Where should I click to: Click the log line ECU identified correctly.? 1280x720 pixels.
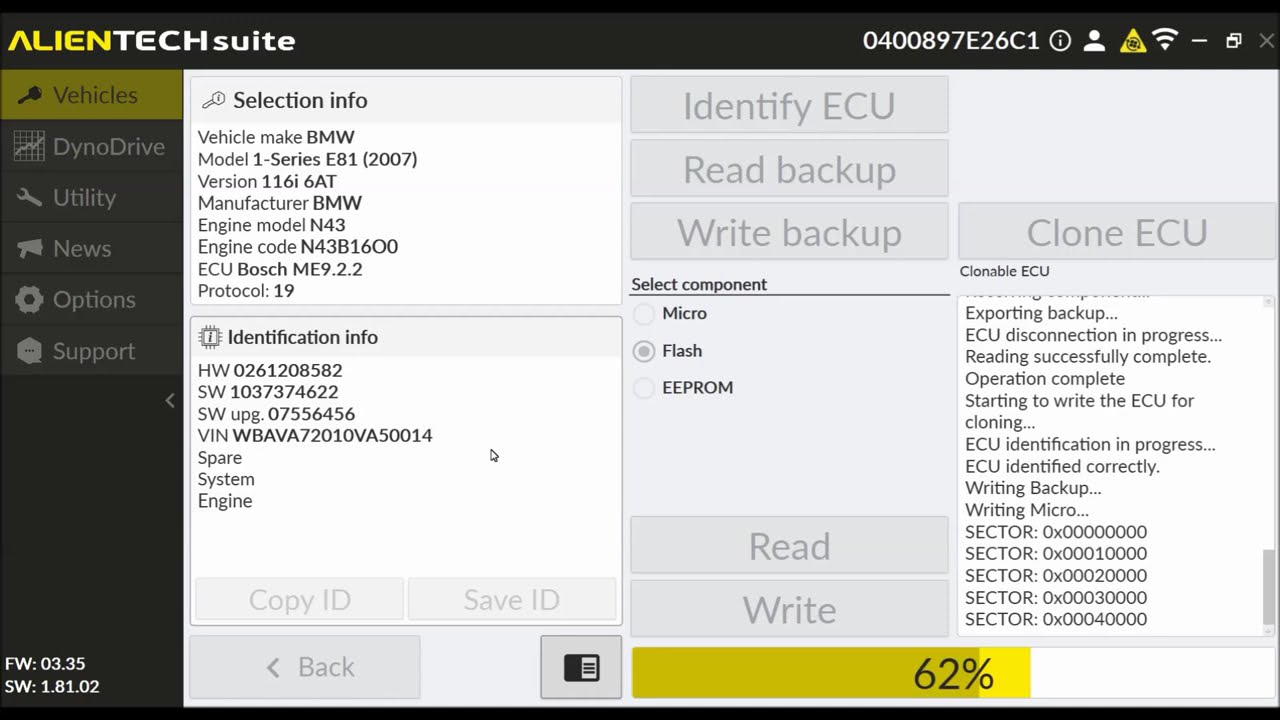1062,466
